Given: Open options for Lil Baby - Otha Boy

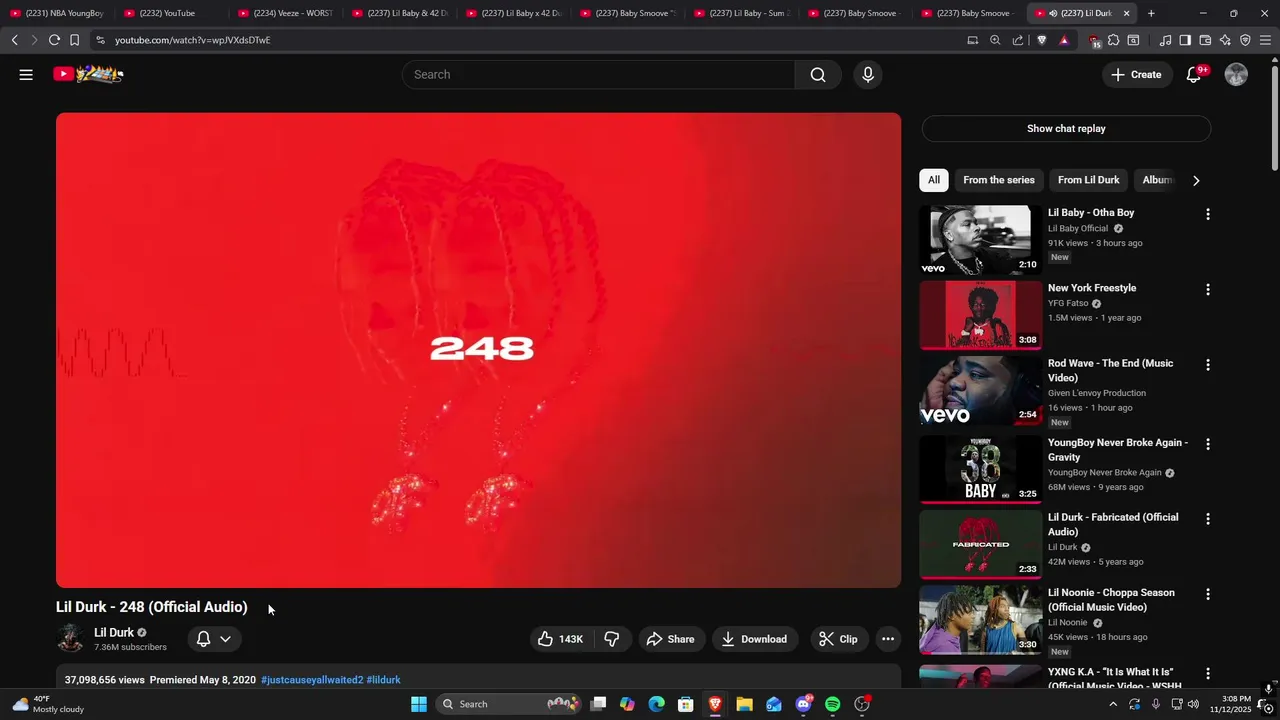Looking at the screenshot, I should click(1207, 214).
